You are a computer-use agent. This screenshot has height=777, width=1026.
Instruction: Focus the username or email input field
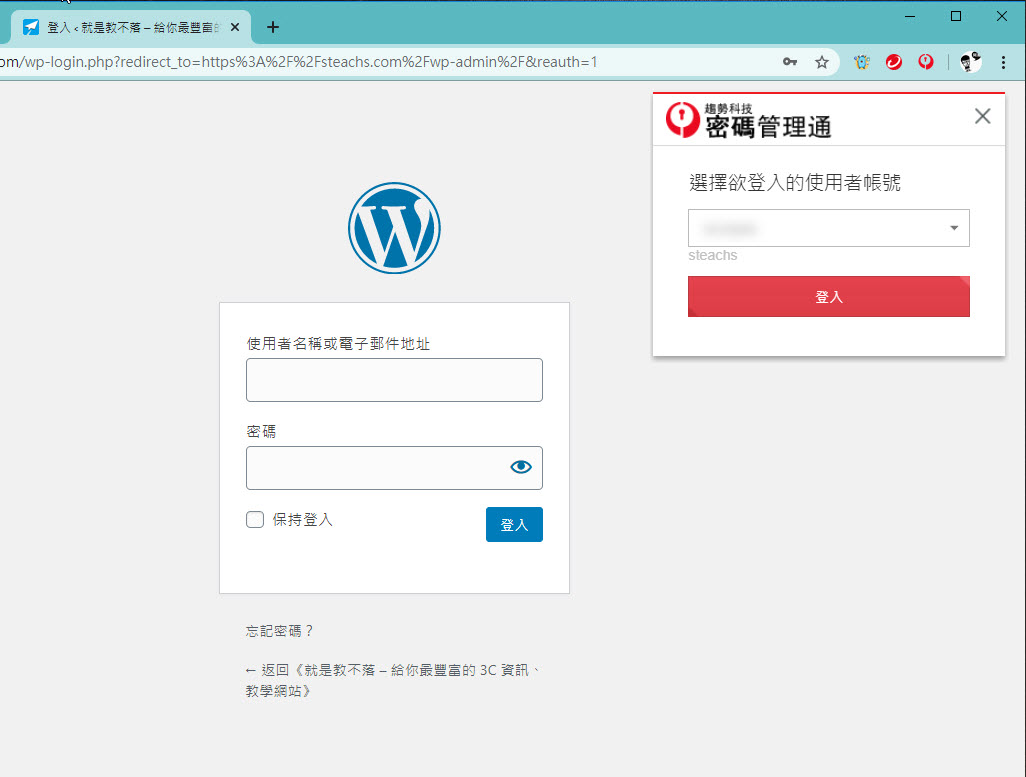click(394, 380)
